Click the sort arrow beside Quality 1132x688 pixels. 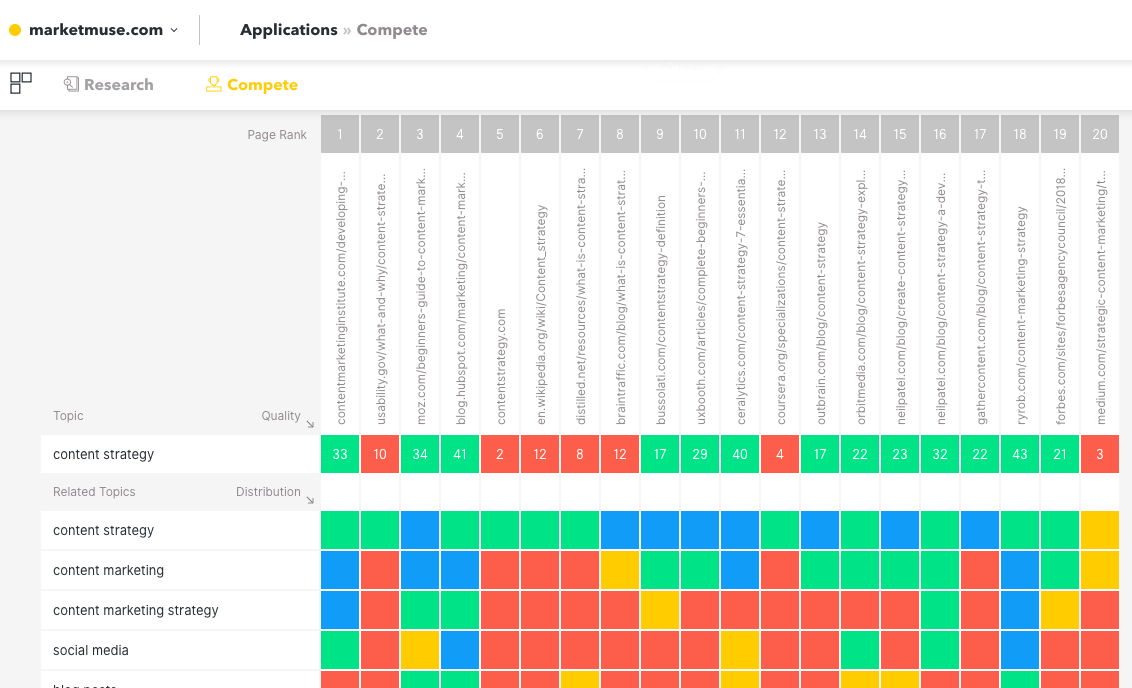(310, 424)
